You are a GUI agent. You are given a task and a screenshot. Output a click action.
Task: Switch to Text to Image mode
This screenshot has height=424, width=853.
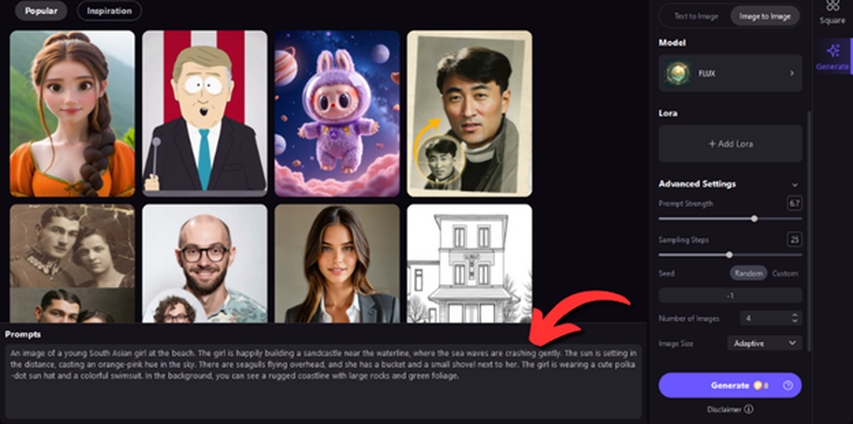pyautogui.click(x=696, y=16)
